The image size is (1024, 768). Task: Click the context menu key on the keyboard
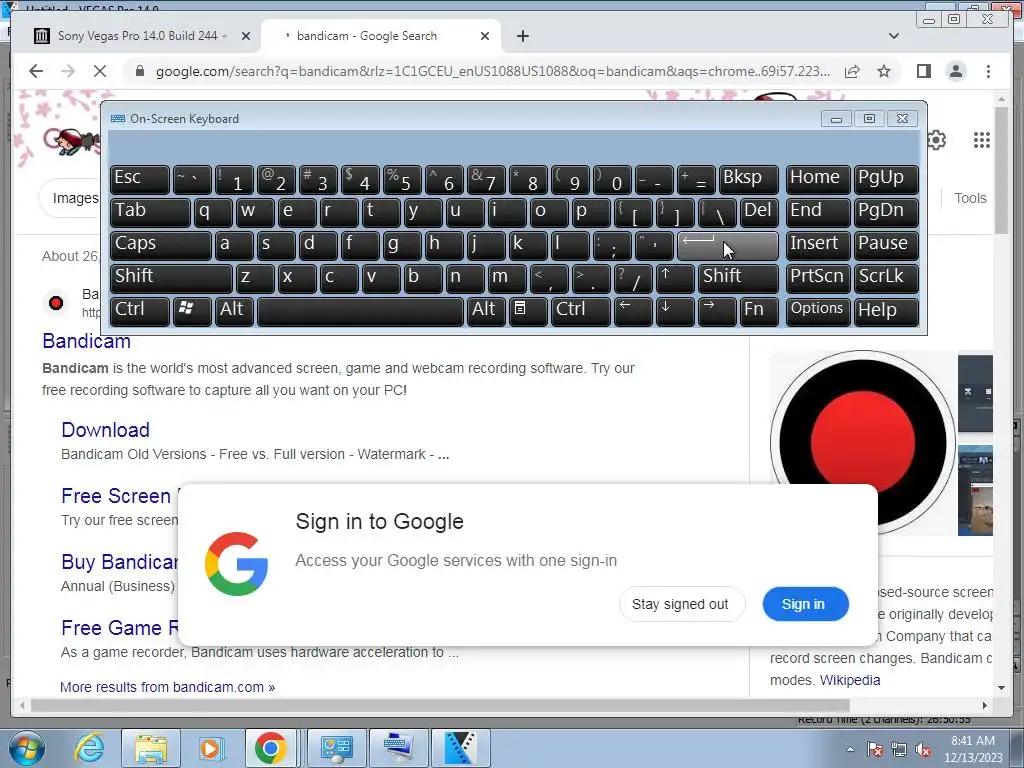(528, 310)
